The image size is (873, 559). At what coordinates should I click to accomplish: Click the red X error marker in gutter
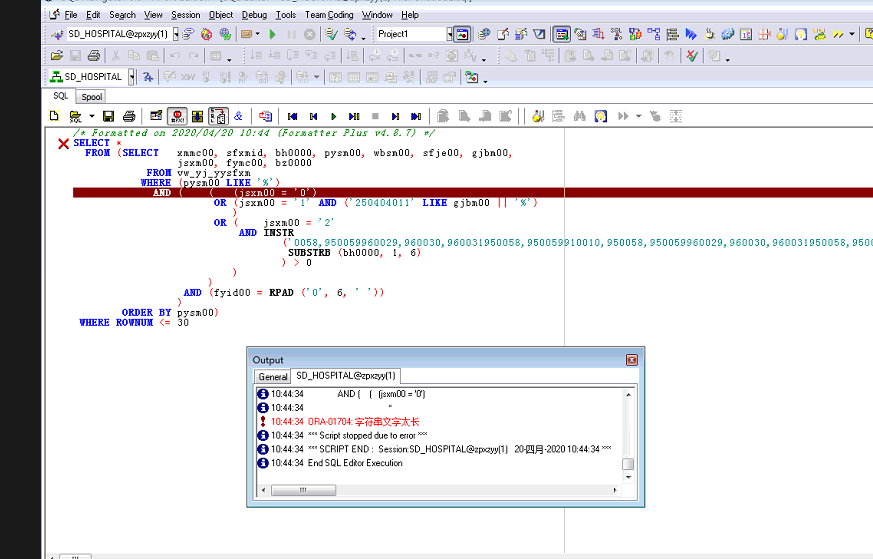point(63,144)
